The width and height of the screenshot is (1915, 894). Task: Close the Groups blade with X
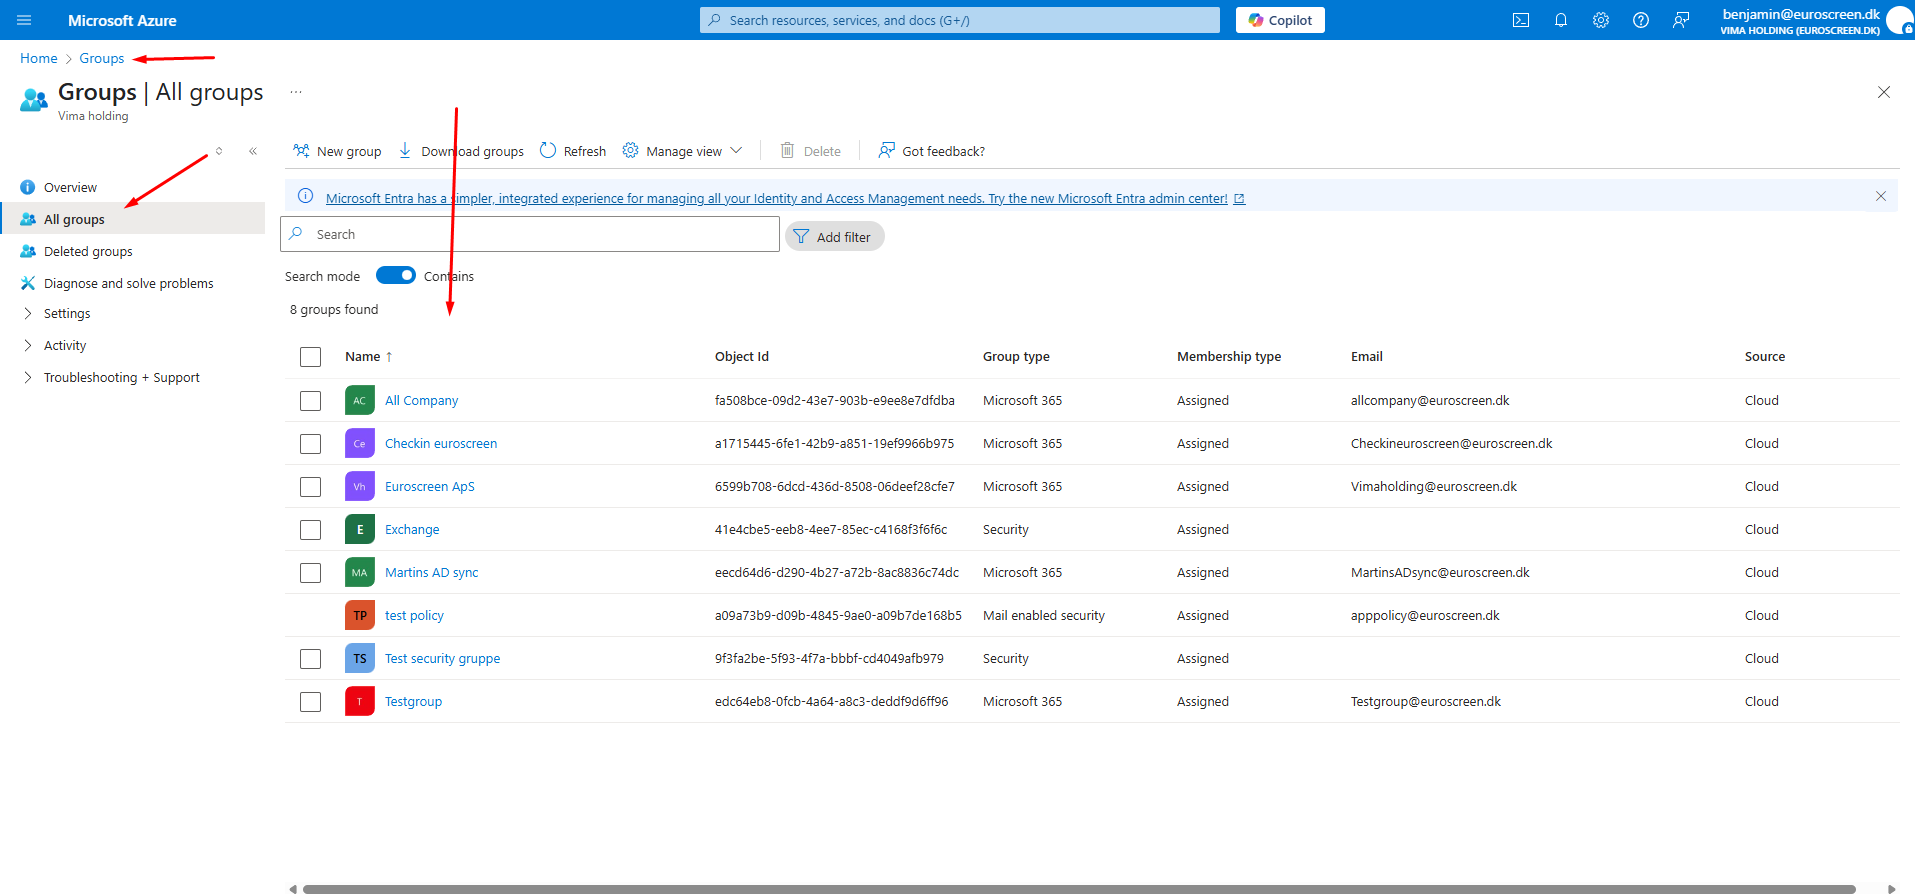(1884, 92)
